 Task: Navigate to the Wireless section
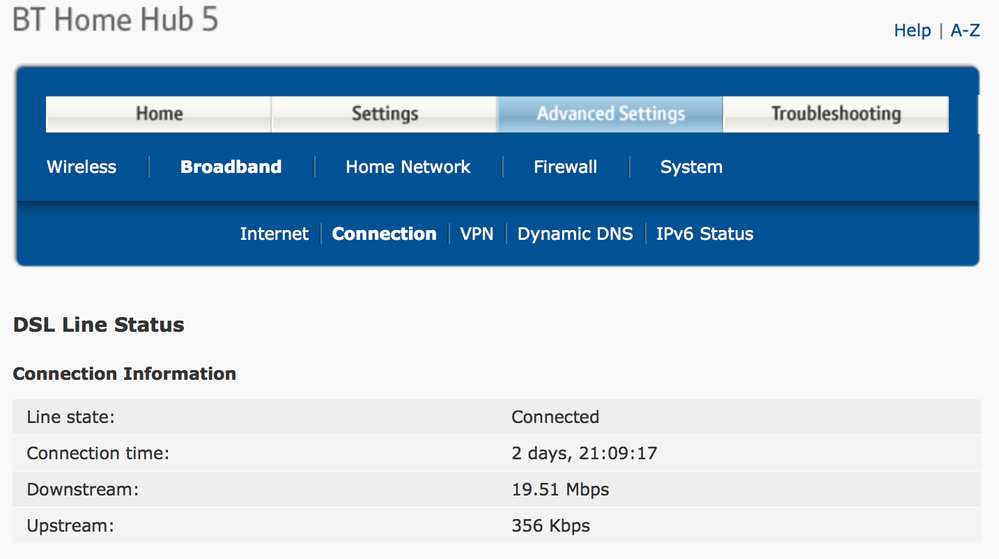click(82, 167)
